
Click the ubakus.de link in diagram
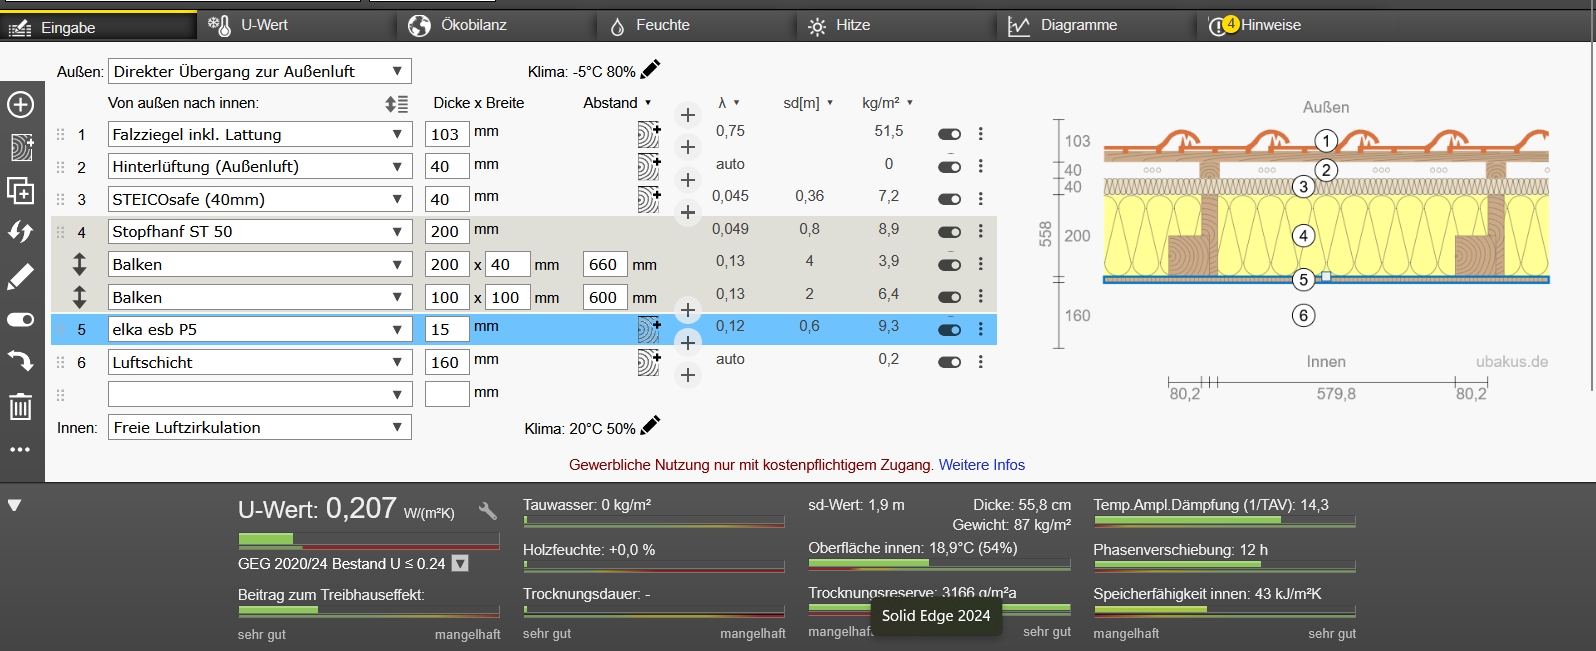pyautogui.click(x=1511, y=362)
